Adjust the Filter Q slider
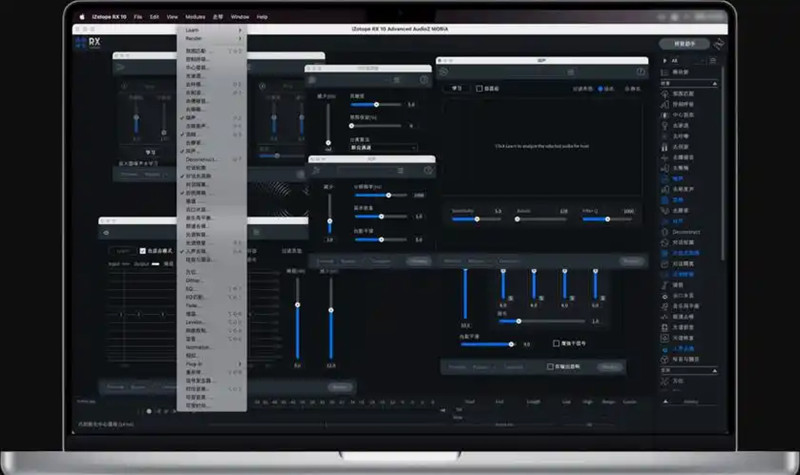Image resolution: width=800 pixels, height=475 pixels. coord(607,219)
